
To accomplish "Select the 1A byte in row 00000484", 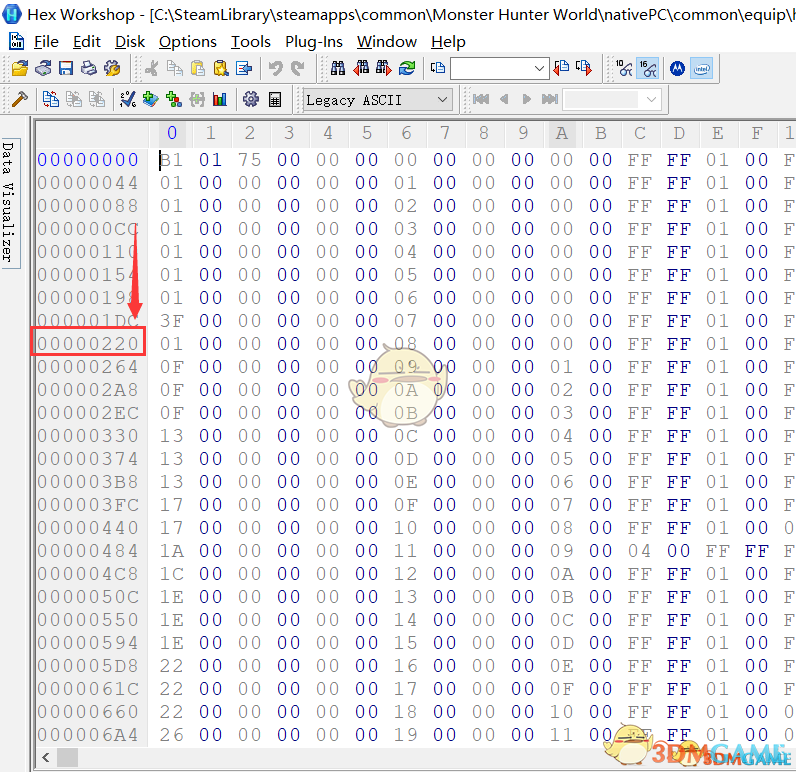I will click(172, 551).
